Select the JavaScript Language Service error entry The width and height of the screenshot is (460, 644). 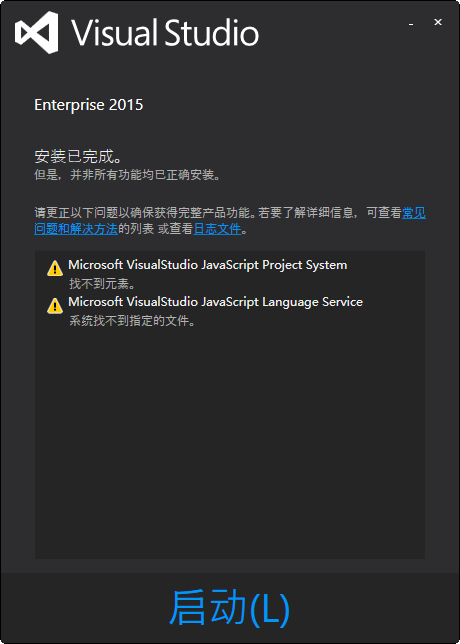point(216,302)
